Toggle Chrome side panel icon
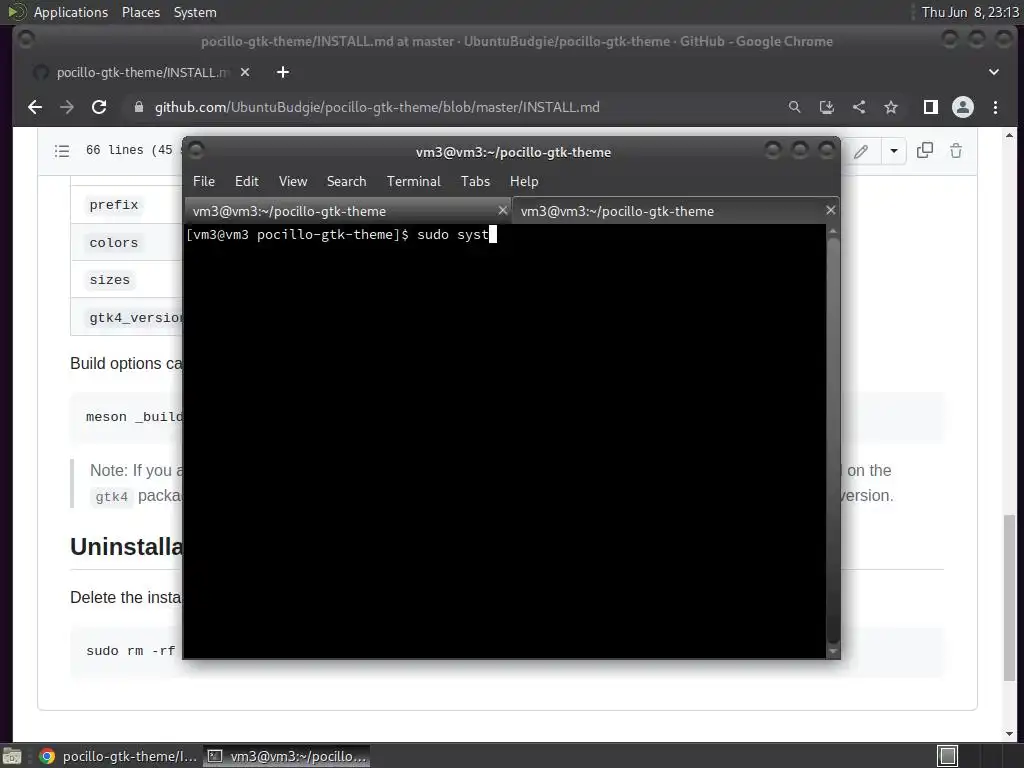 point(931,107)
